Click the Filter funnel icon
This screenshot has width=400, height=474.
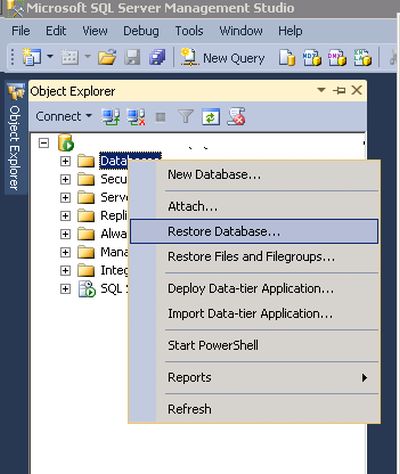[x=186, y=117]
